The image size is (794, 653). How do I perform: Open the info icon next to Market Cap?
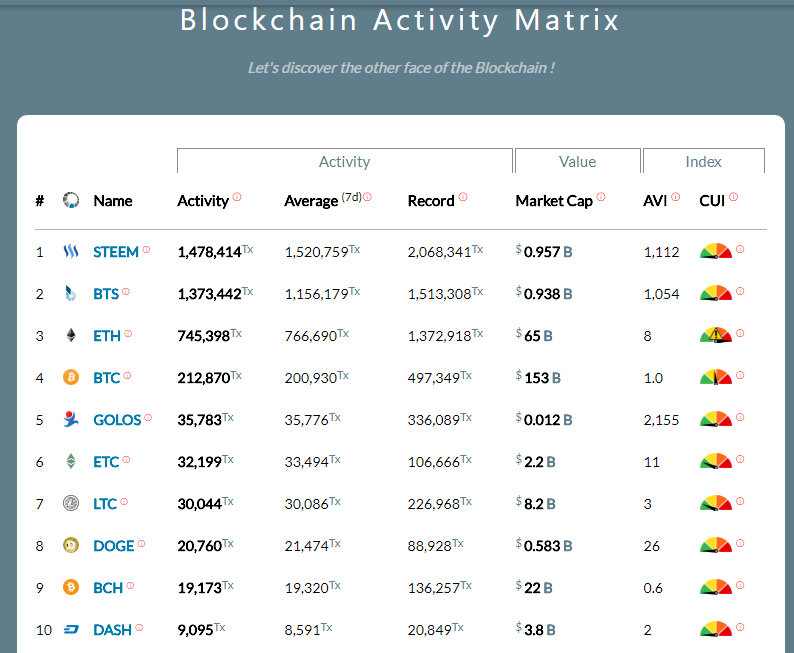pyautogui.click(x=601, y=196)
